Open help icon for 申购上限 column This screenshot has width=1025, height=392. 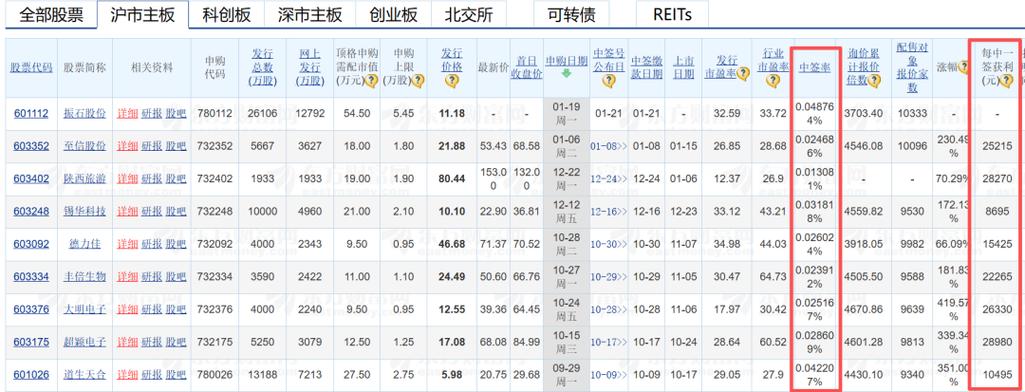418,81
